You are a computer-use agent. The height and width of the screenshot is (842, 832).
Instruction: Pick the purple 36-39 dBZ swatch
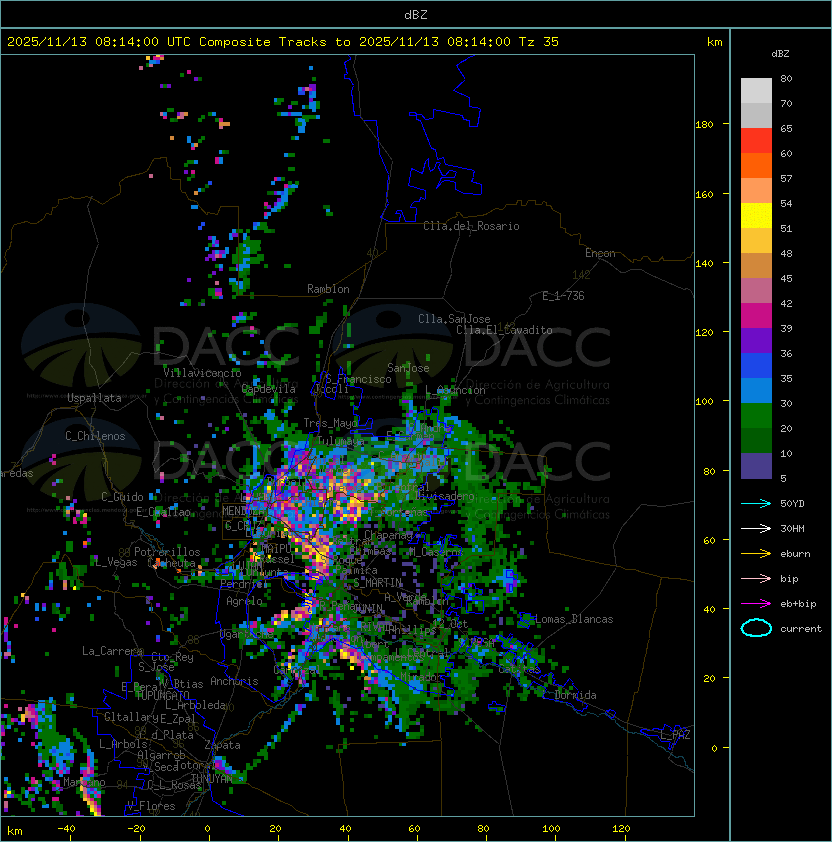tap(756, 340)
